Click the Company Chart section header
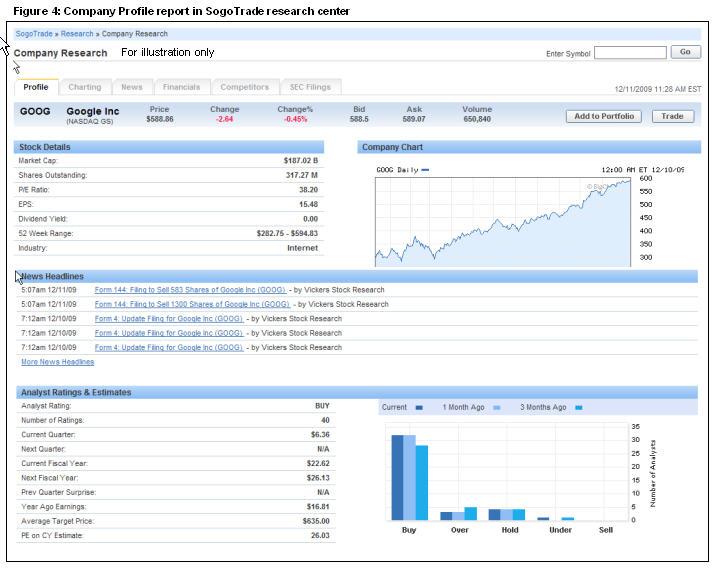713x568 pixels. (x=529, y=147)
